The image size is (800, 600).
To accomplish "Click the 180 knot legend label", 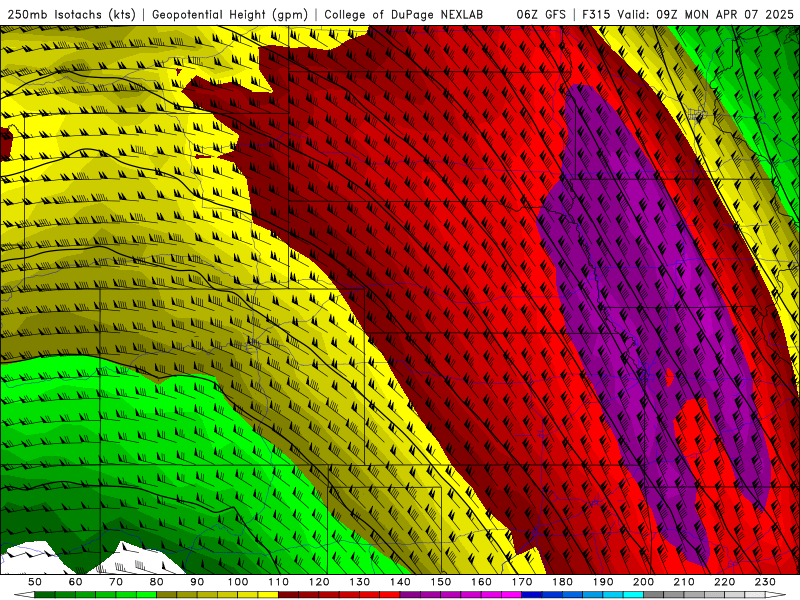I will coord(562,582).
